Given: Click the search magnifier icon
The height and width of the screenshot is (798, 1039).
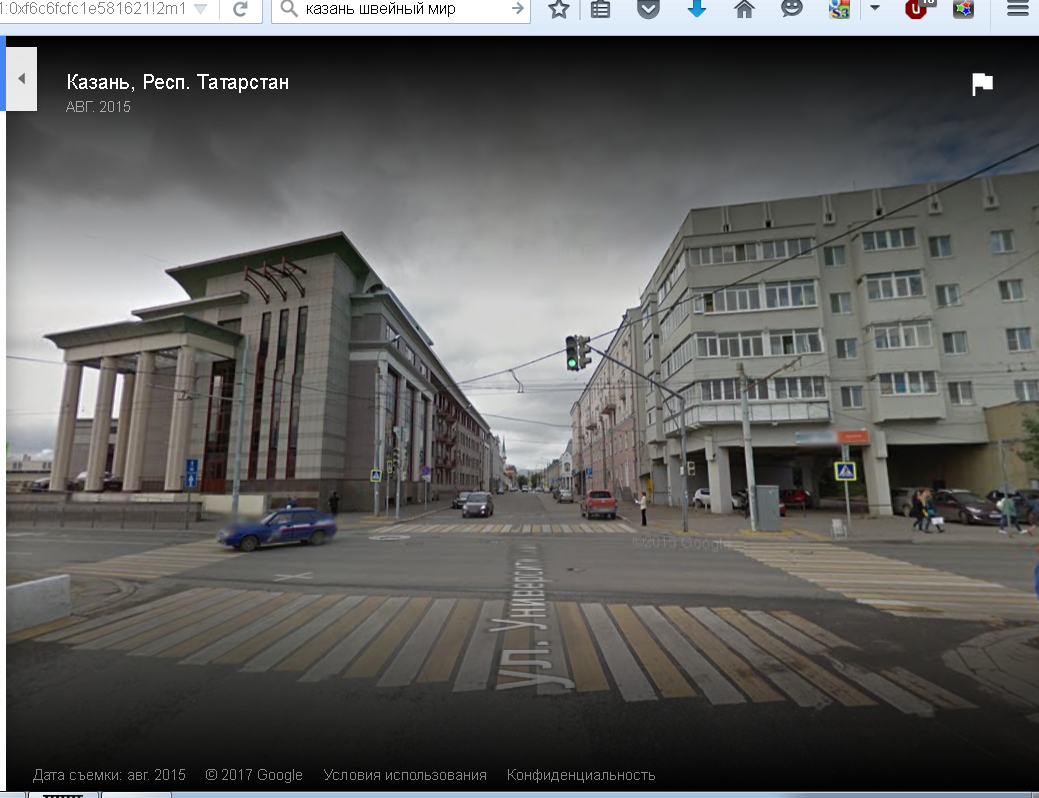Looking at the screenshot, I should [x=288, y=9].
